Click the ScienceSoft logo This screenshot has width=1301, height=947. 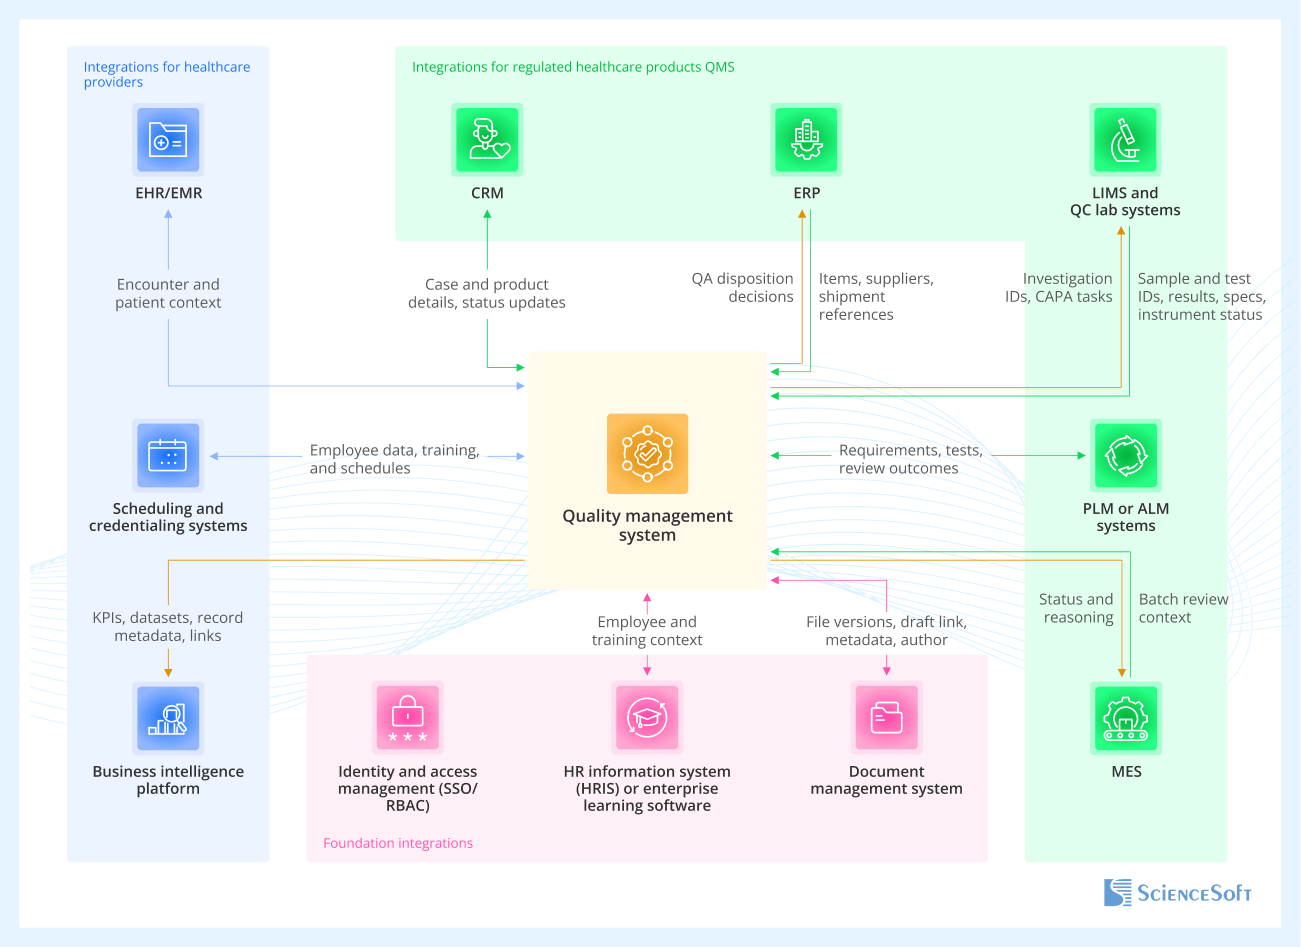click(x=1177, y=892)
